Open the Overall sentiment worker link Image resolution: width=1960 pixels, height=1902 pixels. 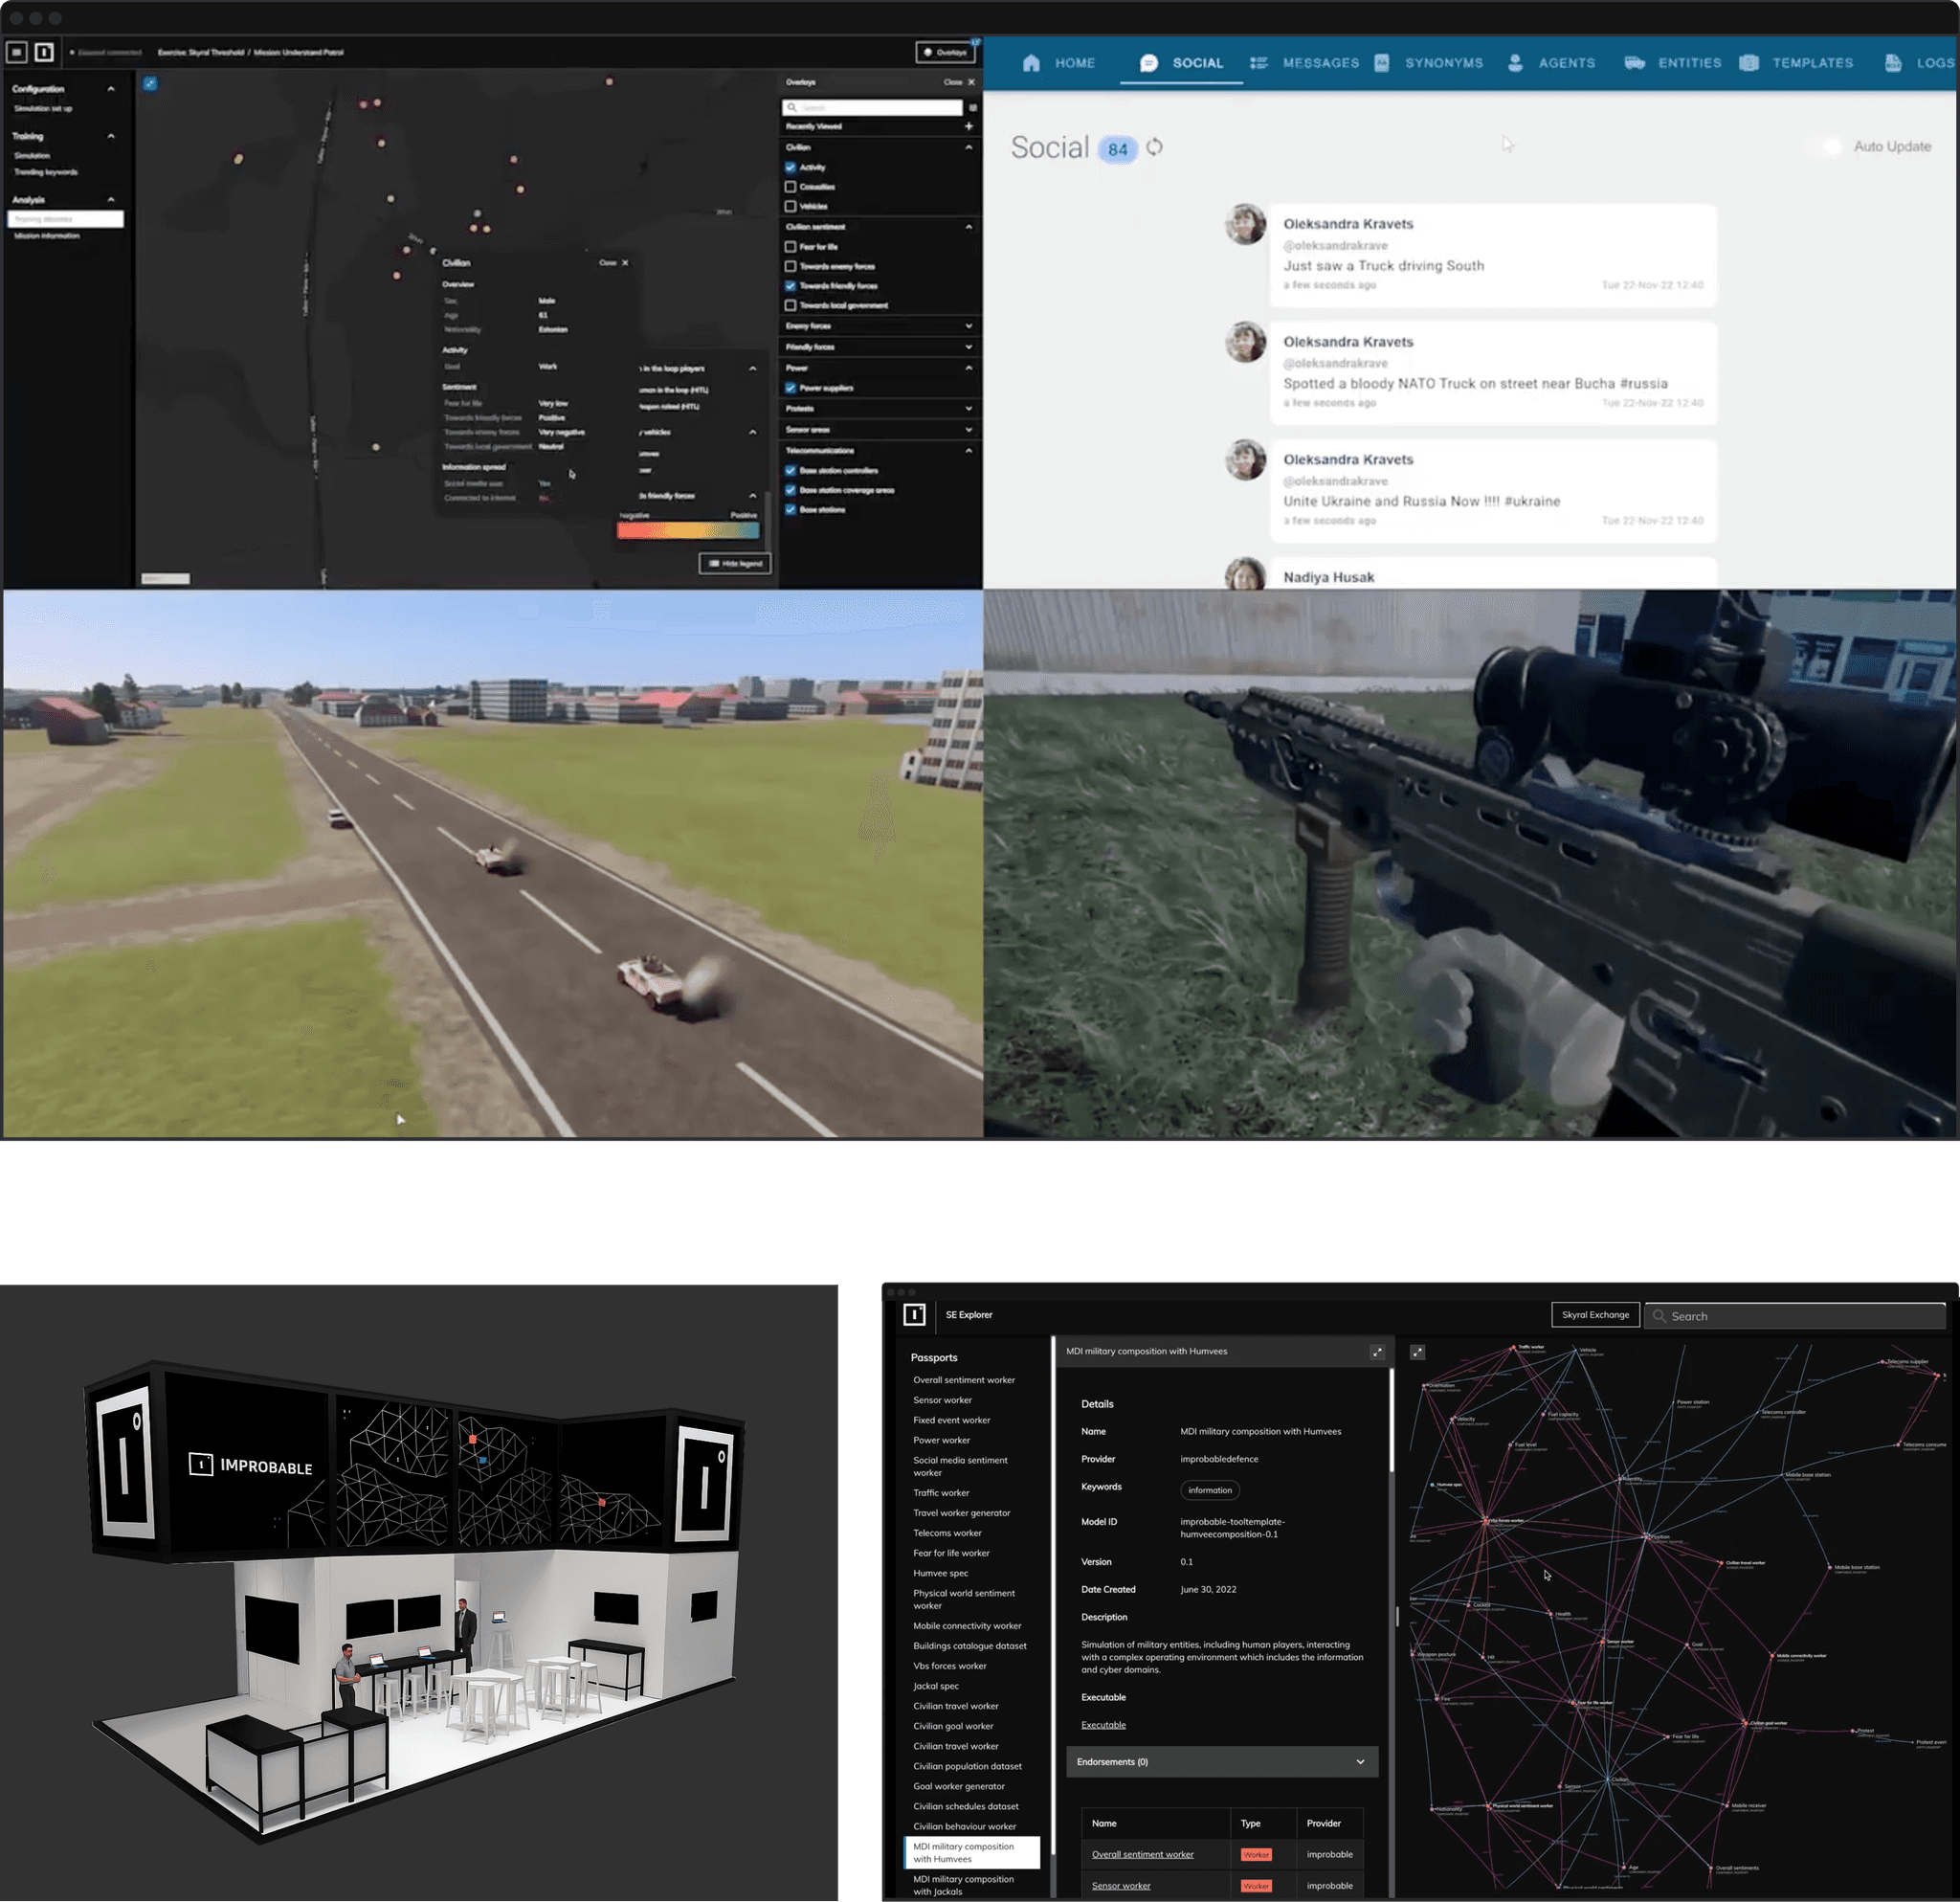coord(1142,1854)
